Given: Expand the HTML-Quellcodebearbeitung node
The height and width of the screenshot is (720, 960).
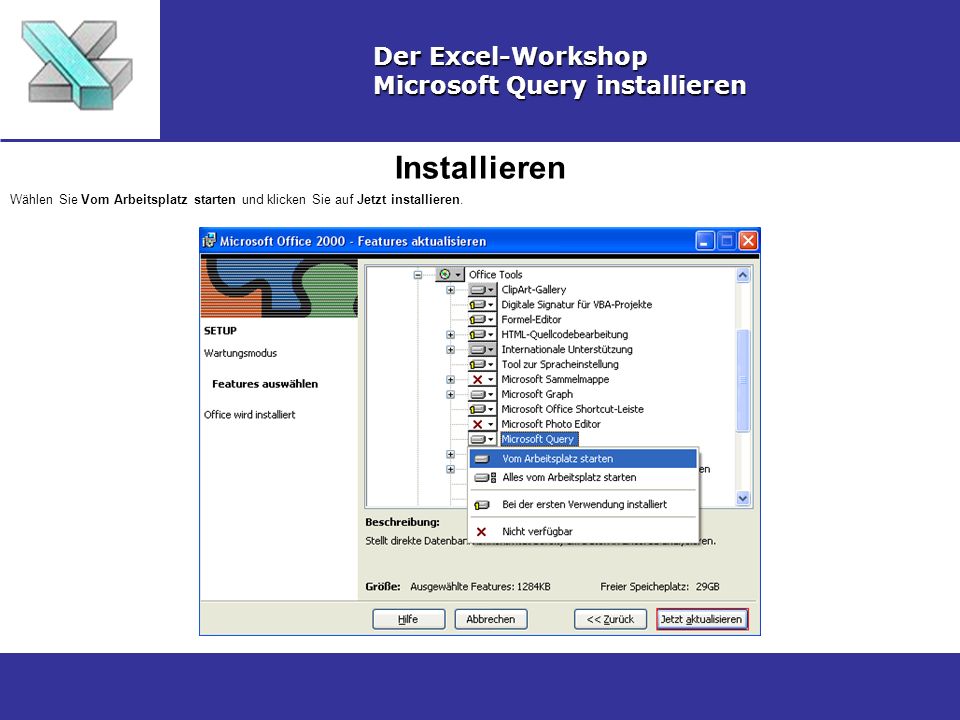Looking at the screenshot, I should [x=450, y=335].
